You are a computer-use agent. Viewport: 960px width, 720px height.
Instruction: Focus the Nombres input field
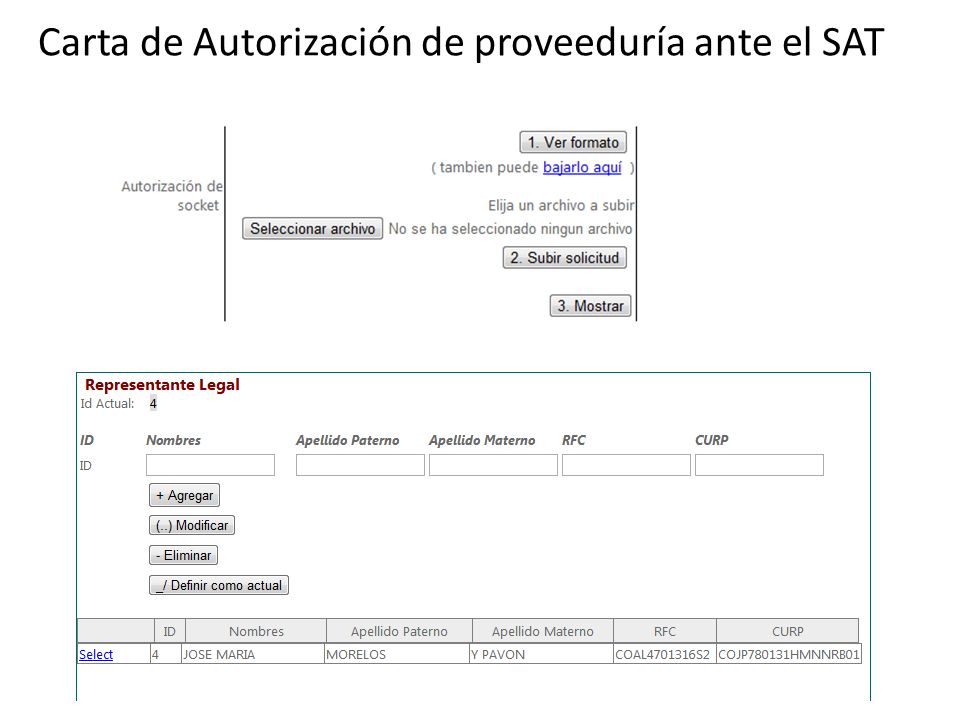click(210, 465)
